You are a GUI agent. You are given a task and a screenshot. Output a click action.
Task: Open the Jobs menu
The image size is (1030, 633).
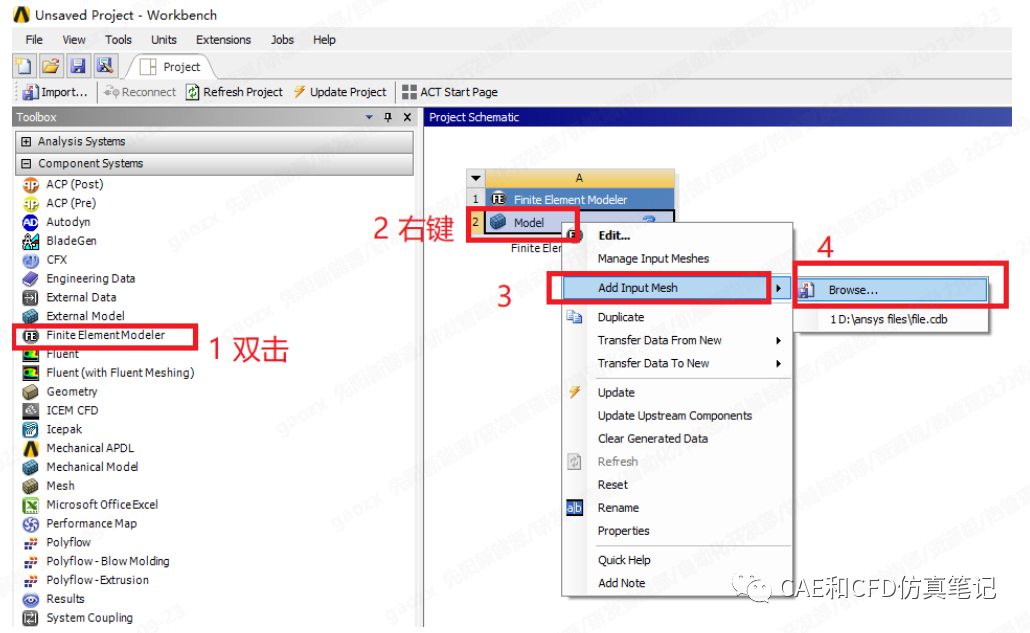[x=282, y=39]
